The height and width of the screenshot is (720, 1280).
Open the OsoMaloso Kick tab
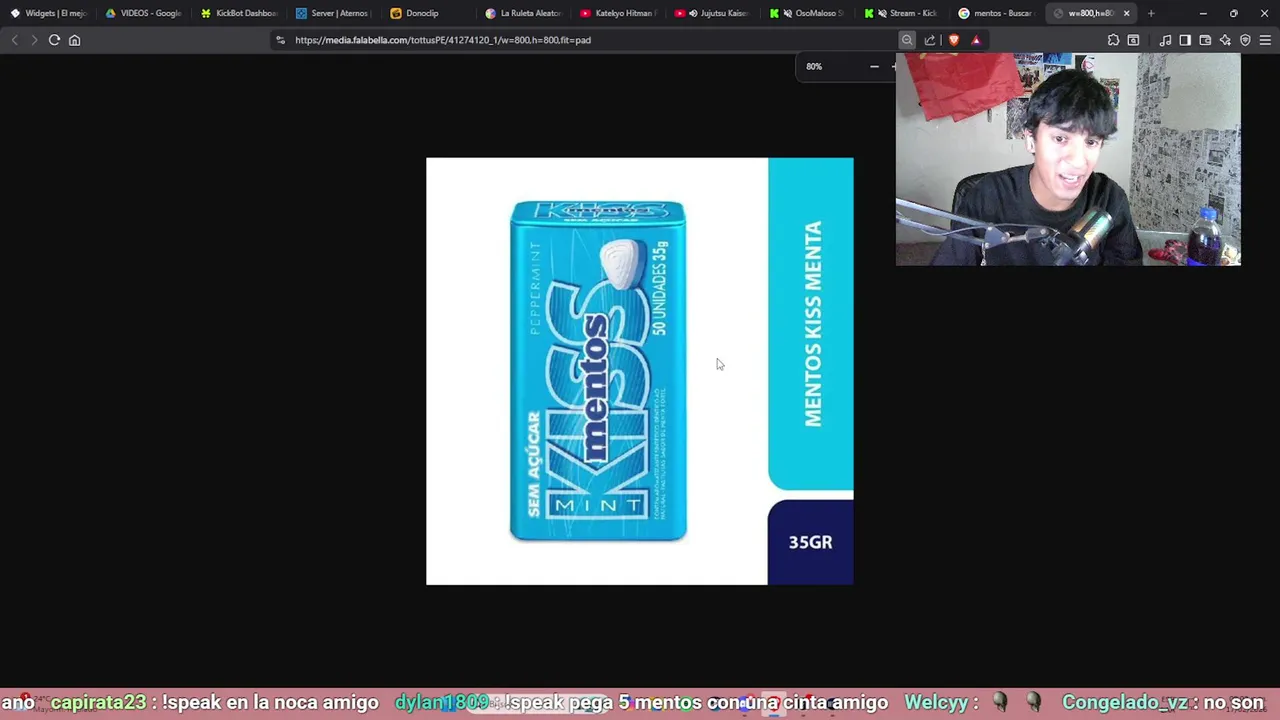tap(808, 13)
